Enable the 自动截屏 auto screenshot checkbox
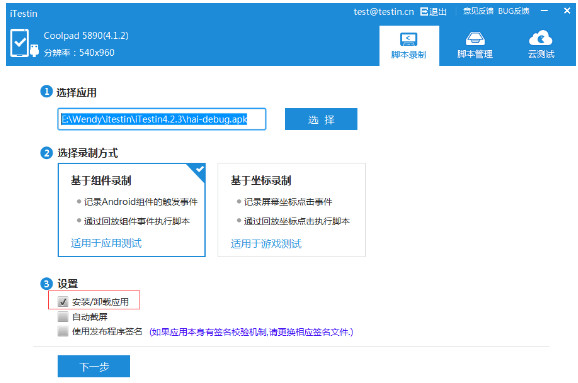The width and height of the screenshot is (578, 383). [63, 317]
